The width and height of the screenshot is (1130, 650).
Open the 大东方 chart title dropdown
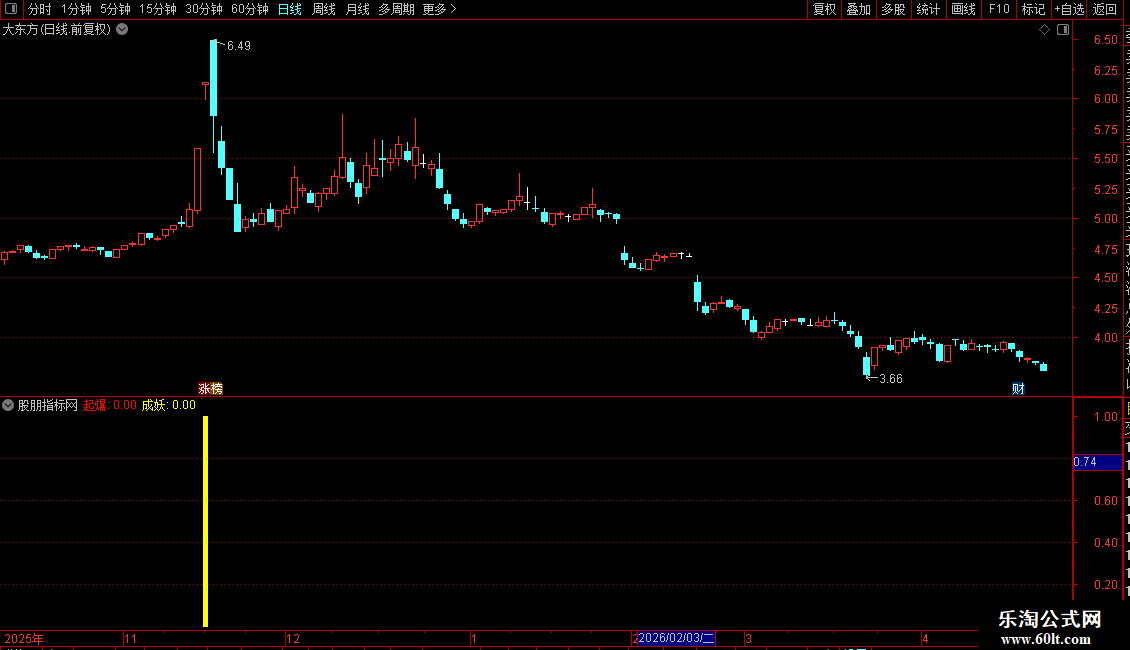click(x=123, y=30)
